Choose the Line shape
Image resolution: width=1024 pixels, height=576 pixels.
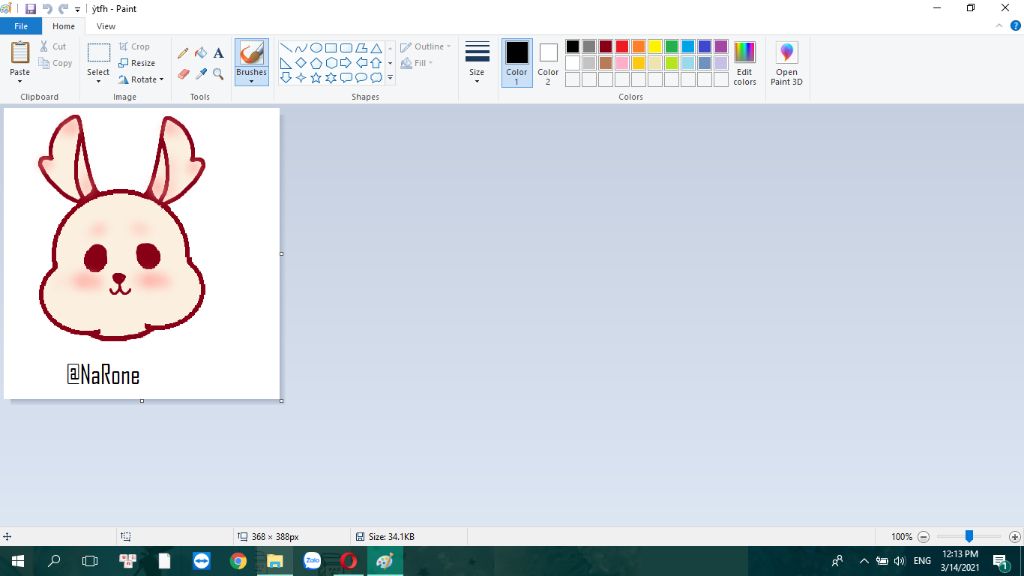[286, 48]
